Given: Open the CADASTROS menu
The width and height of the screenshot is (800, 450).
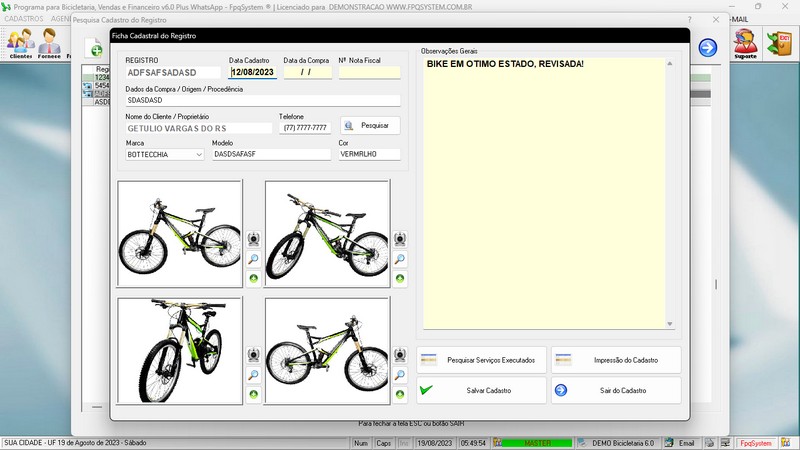Looking at the screenshot, I should [23, 19].
